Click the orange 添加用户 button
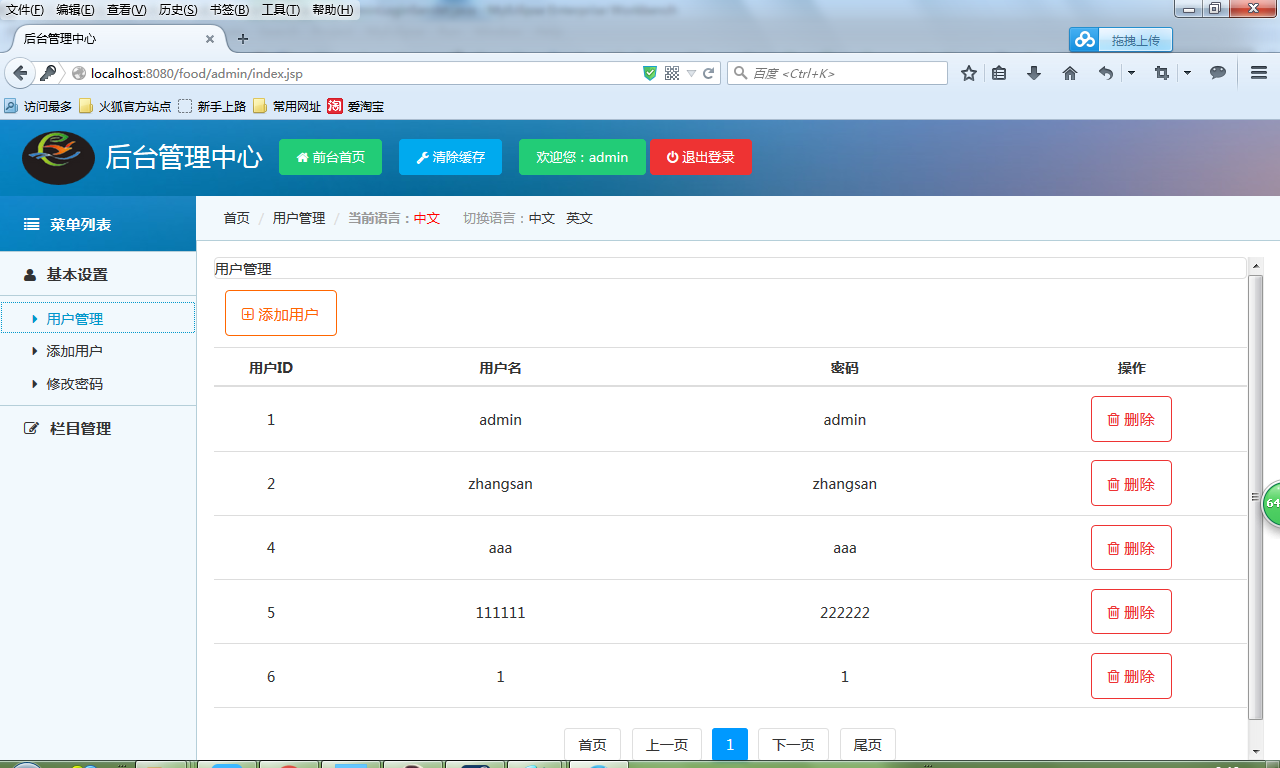The width and height of the screenshot is (1280, 768). point(281,313)
